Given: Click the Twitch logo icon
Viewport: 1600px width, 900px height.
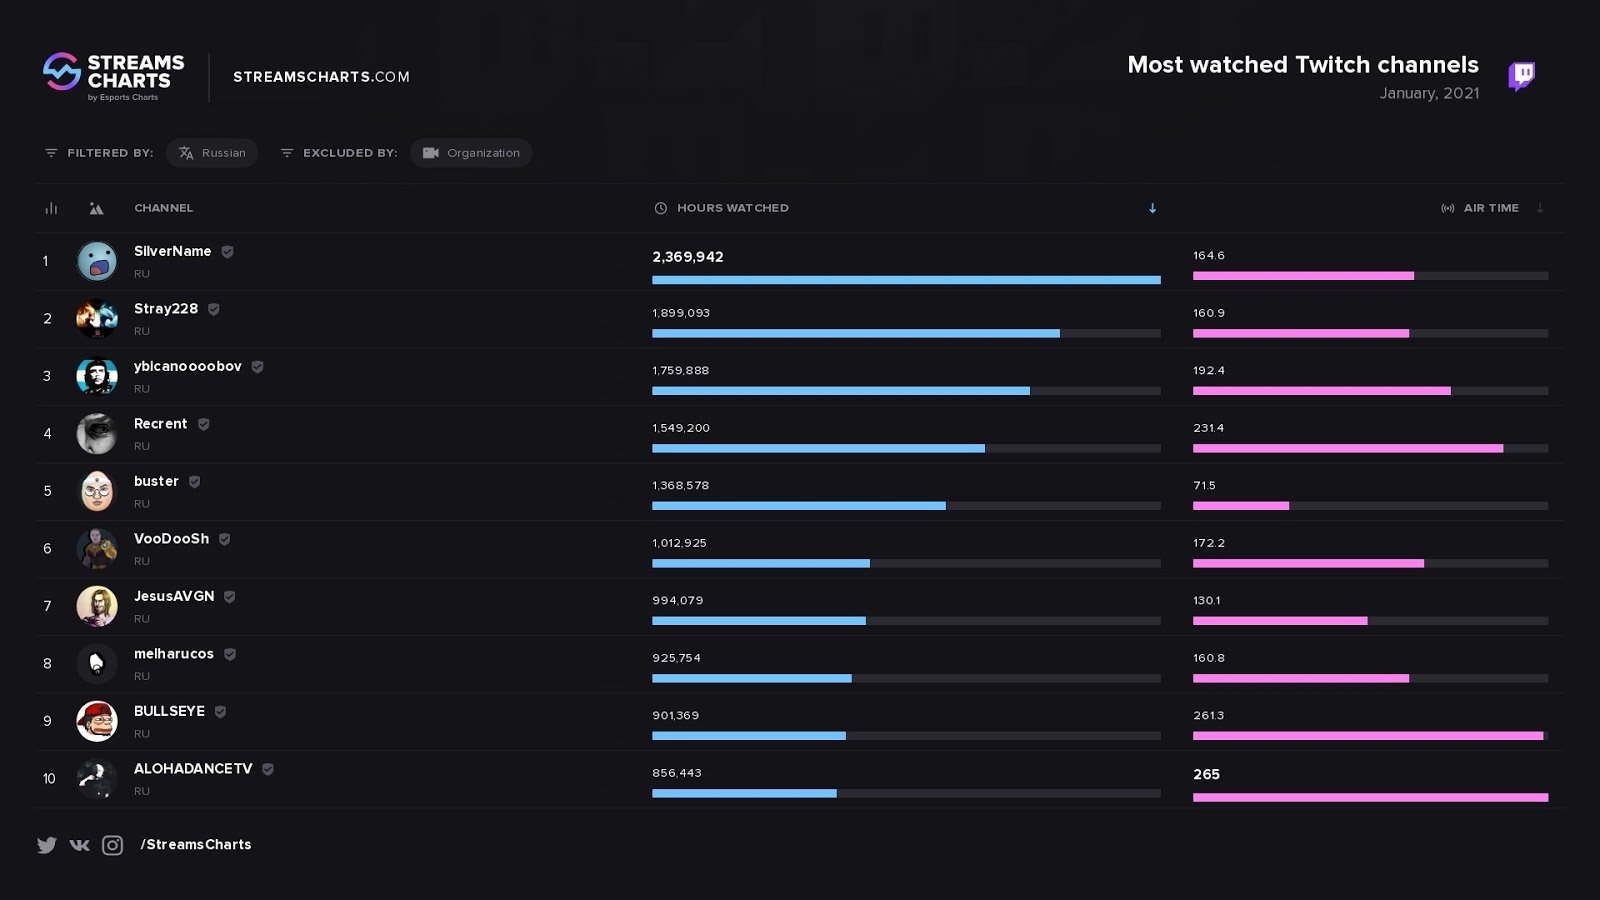Looking at the screenshot, I should click(1521, 75).
